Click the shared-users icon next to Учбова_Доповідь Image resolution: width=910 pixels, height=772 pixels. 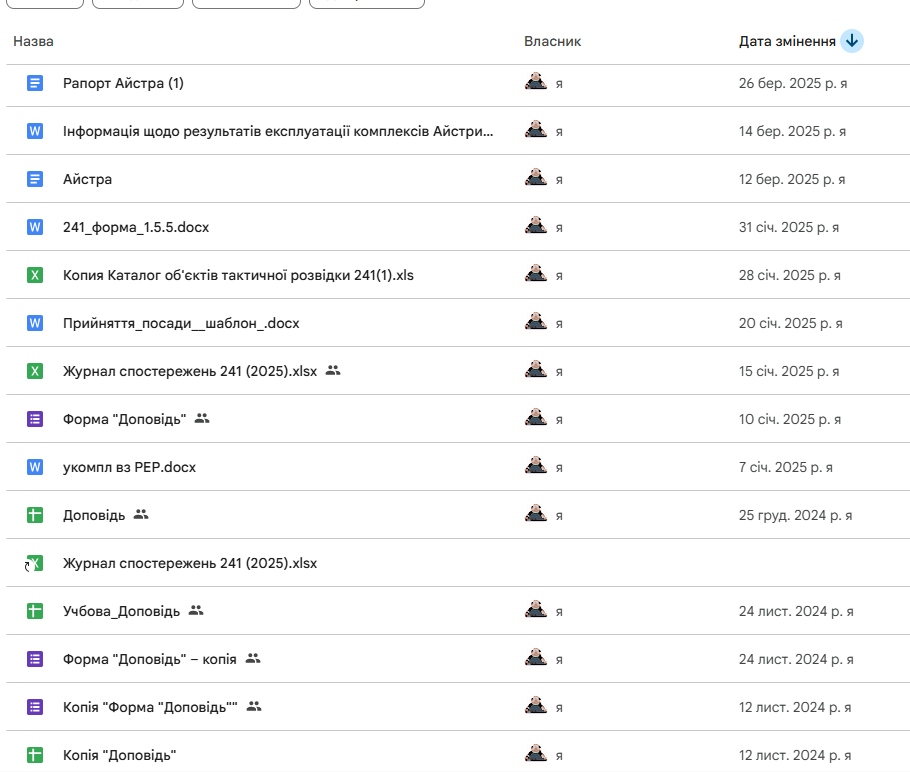click(196, 611)
